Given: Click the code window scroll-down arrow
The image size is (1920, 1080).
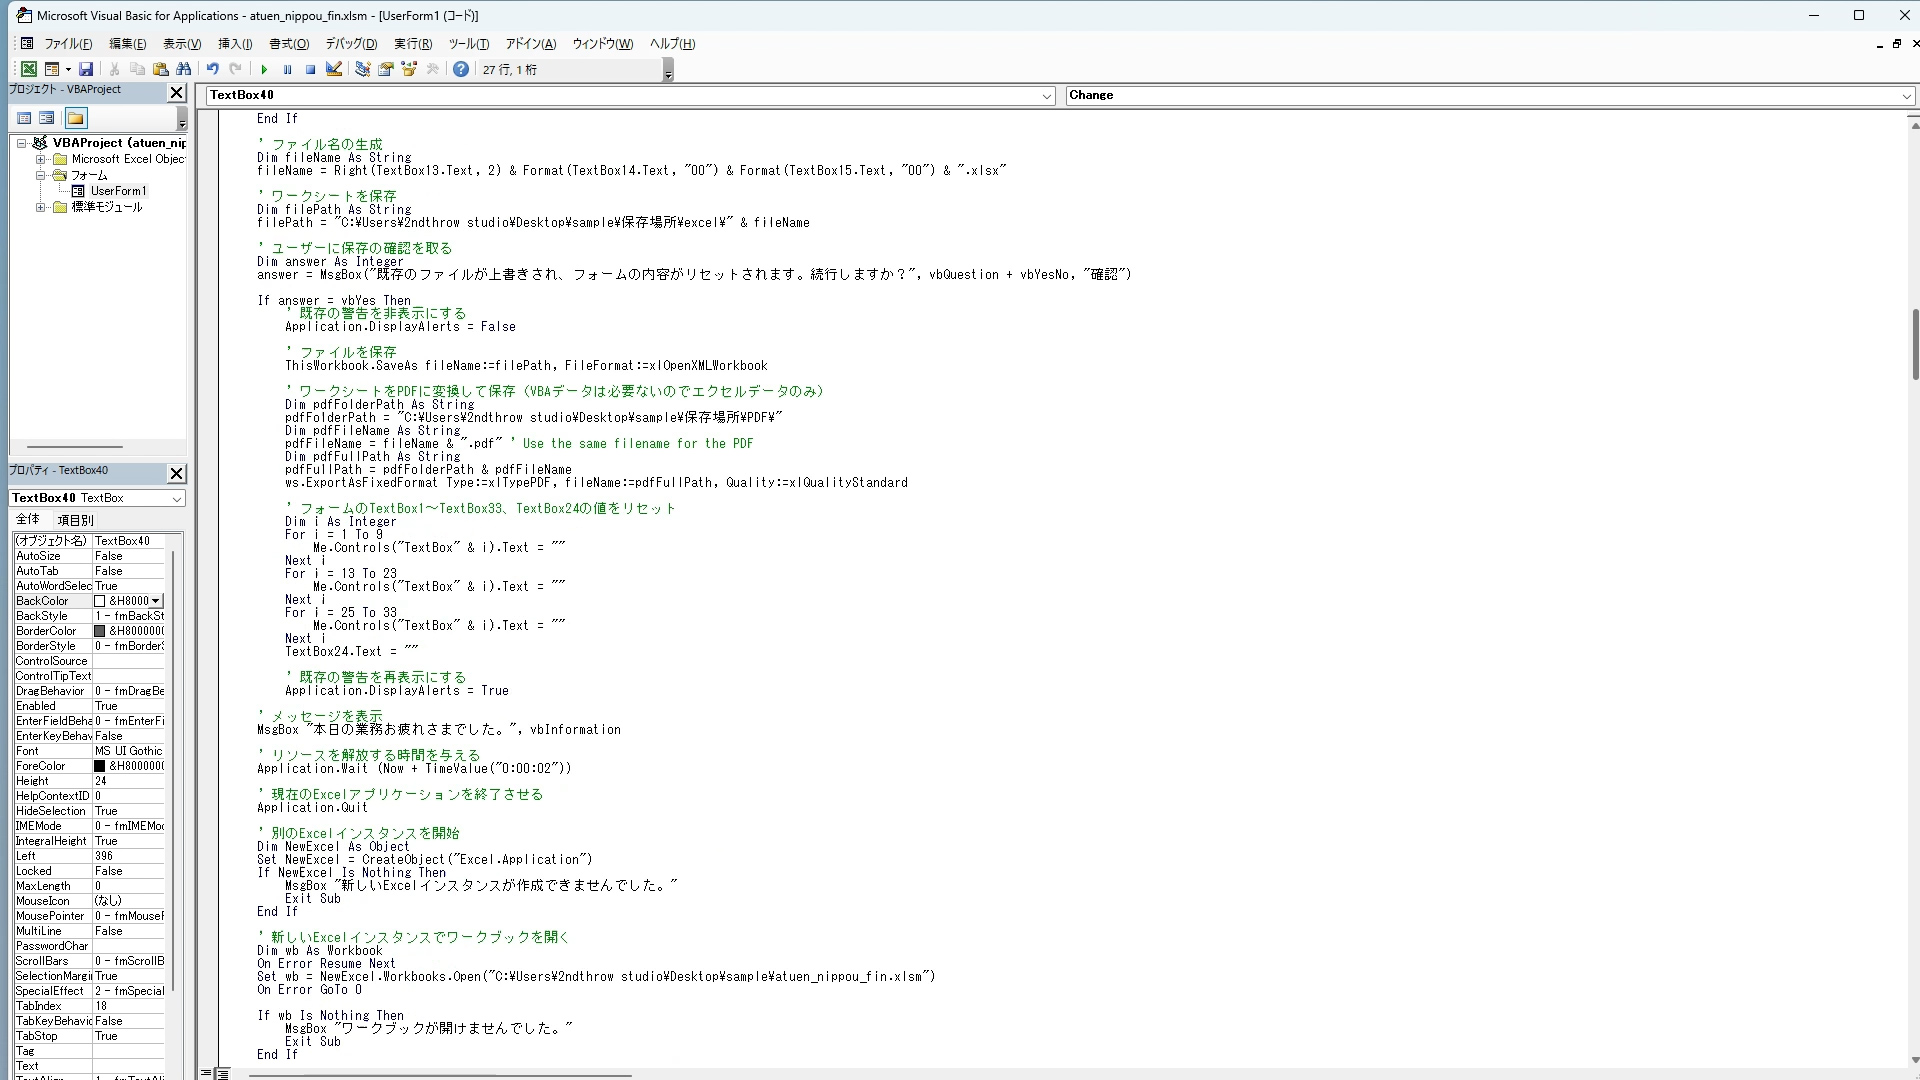Looking at the screenshot, I should click(x=1915, y=1060).
